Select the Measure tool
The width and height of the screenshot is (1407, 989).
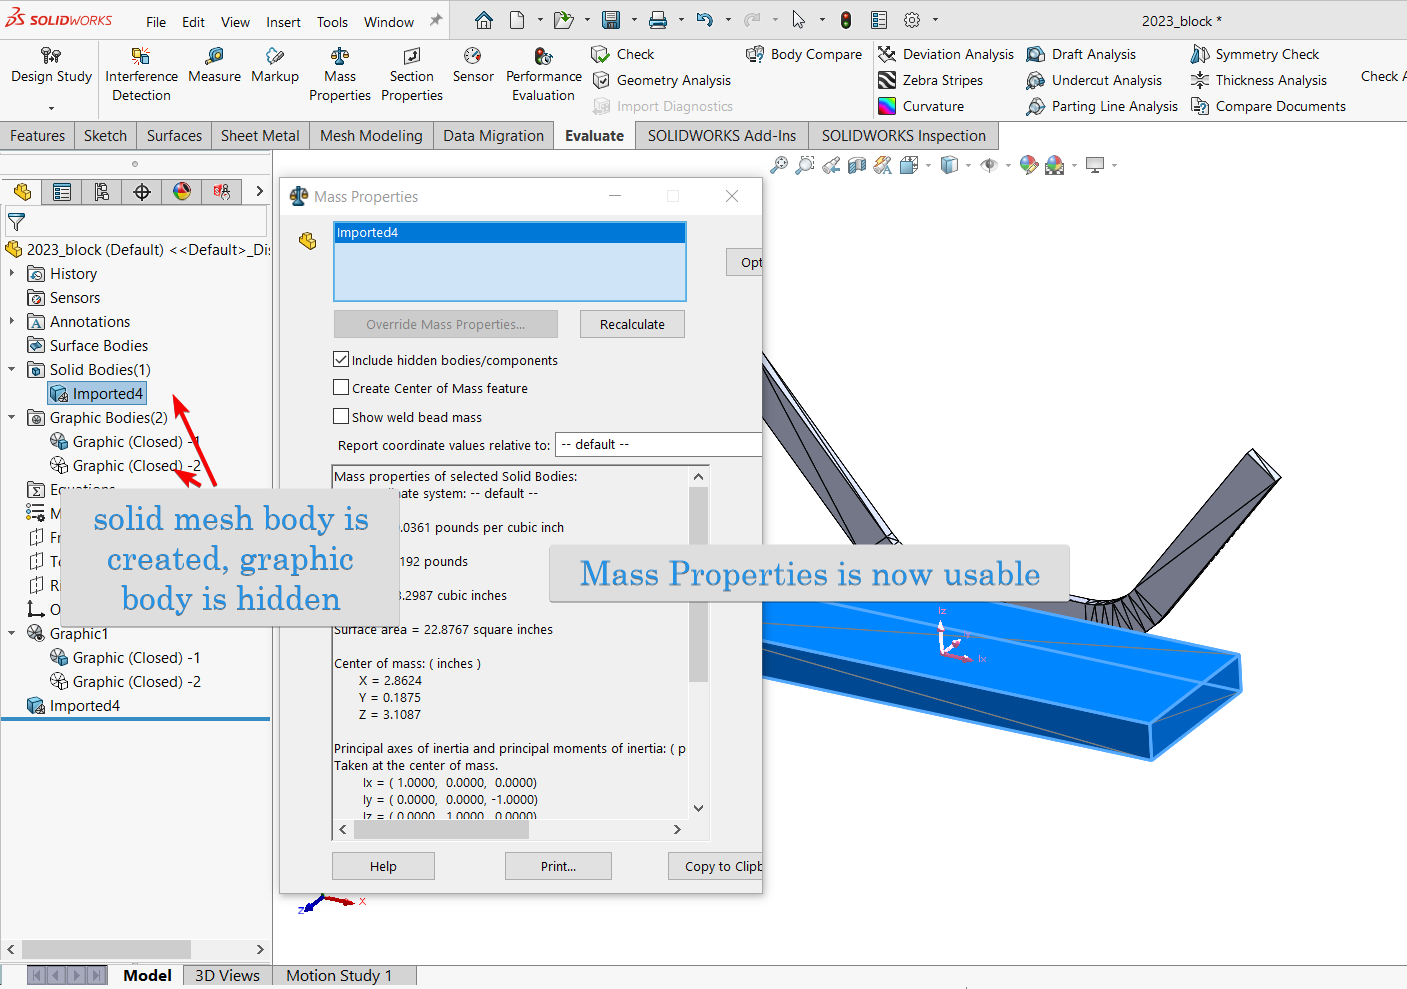tap(214, 66)
